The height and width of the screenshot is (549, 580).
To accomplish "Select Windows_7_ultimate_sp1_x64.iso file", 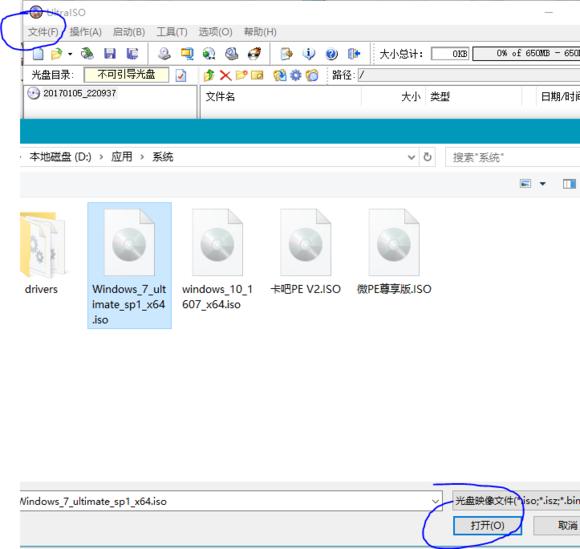I will tap(129, 266).
